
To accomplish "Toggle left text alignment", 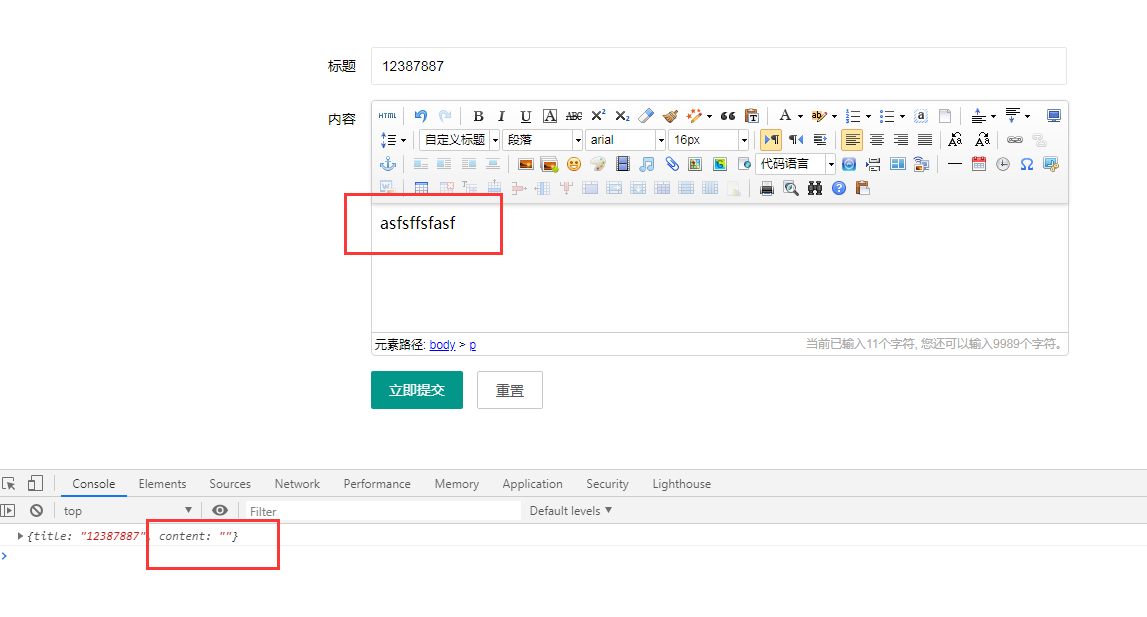I will coord(852,140).
